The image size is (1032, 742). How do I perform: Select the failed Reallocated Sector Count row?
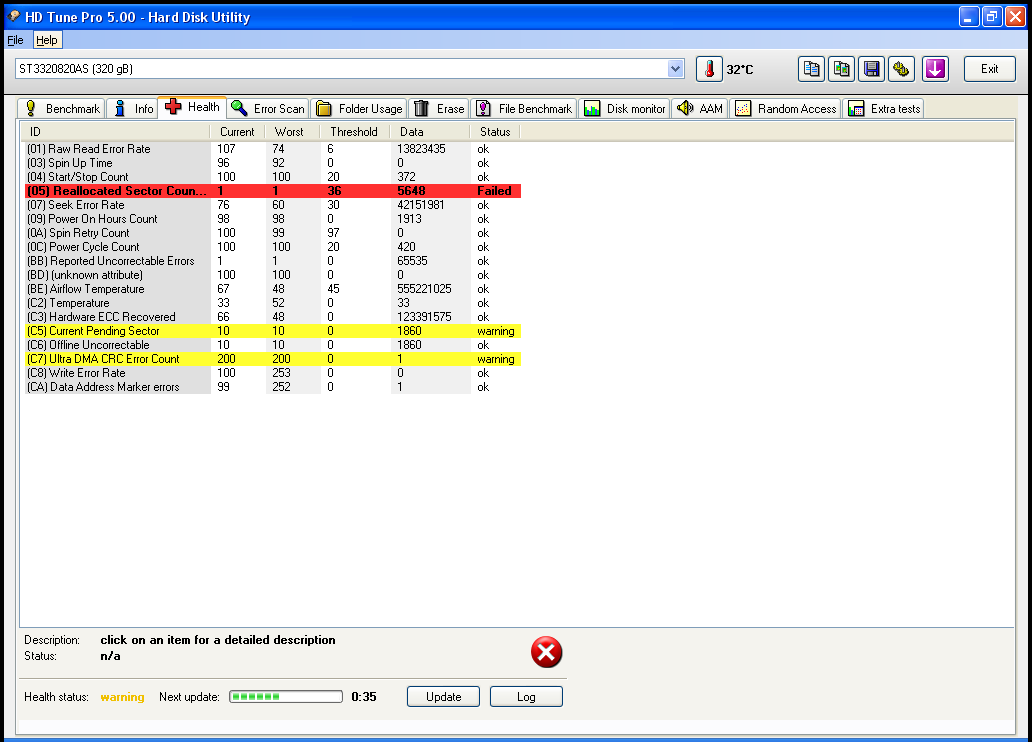pyautogui.click(x=273, y=191)
